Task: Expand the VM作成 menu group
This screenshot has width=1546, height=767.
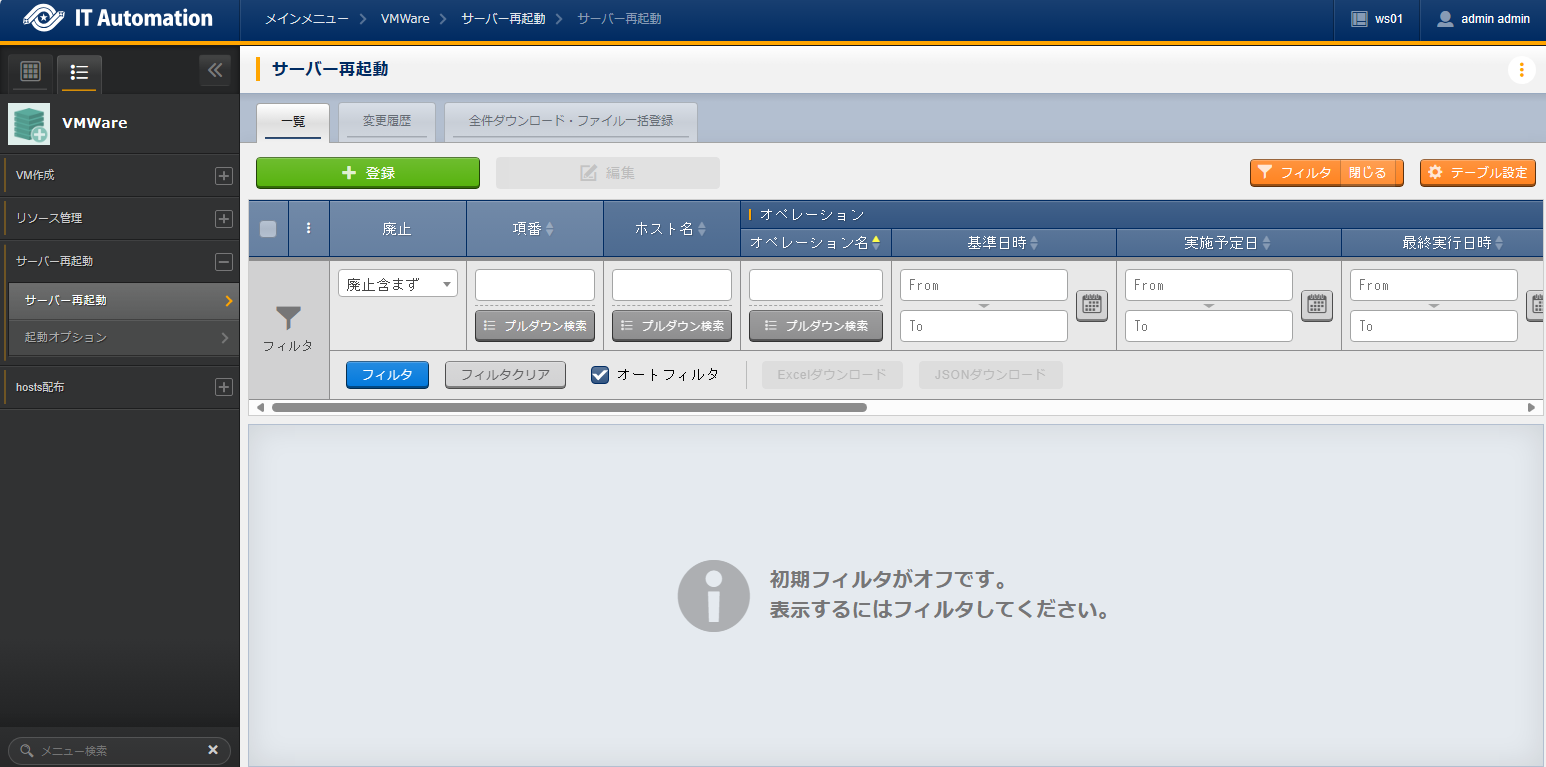Action: point(224,176)
